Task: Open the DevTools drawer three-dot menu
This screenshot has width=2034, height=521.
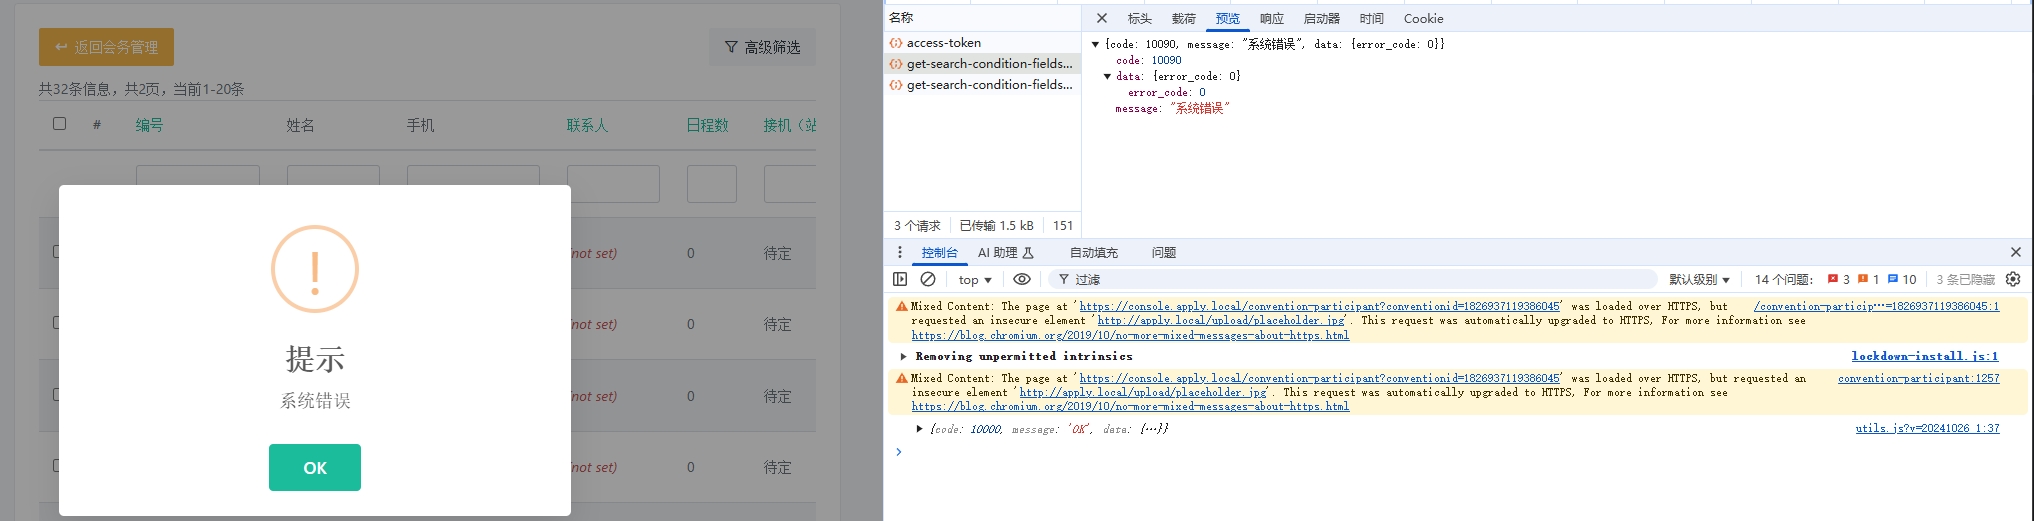Action: [900, 253]
